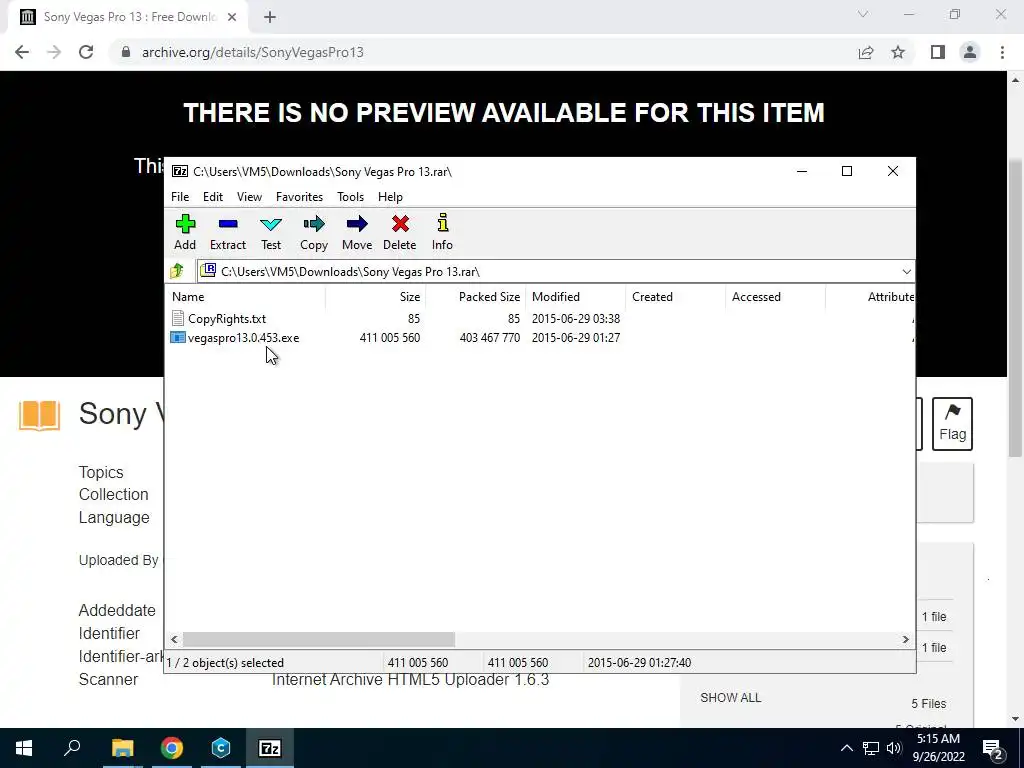Click the 7-Zip taskbar button
Image resolution: width=1024 pixels, height=768 pixels.
(270, 748)
